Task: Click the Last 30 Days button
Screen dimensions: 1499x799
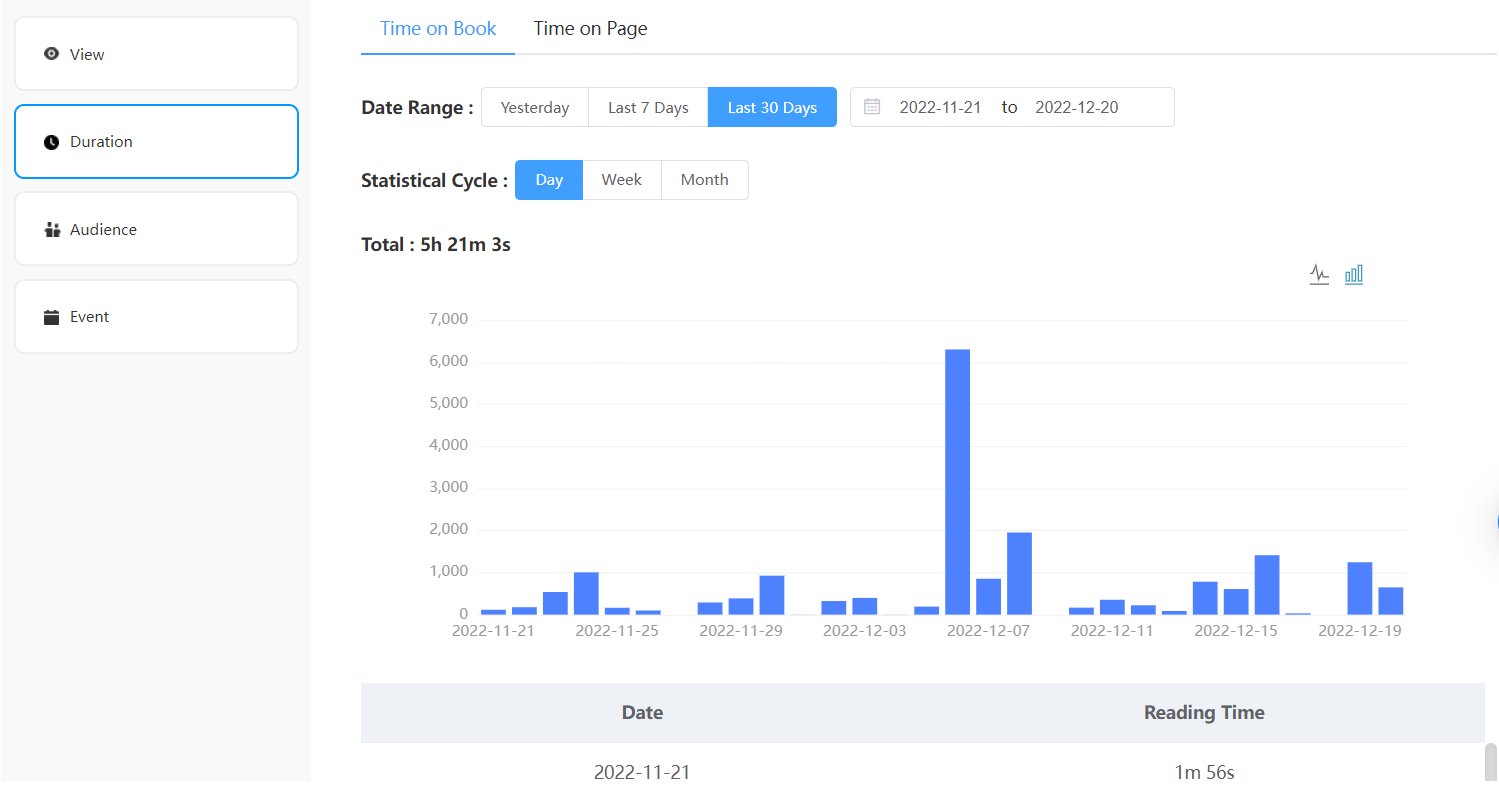Action: (772, 106)
